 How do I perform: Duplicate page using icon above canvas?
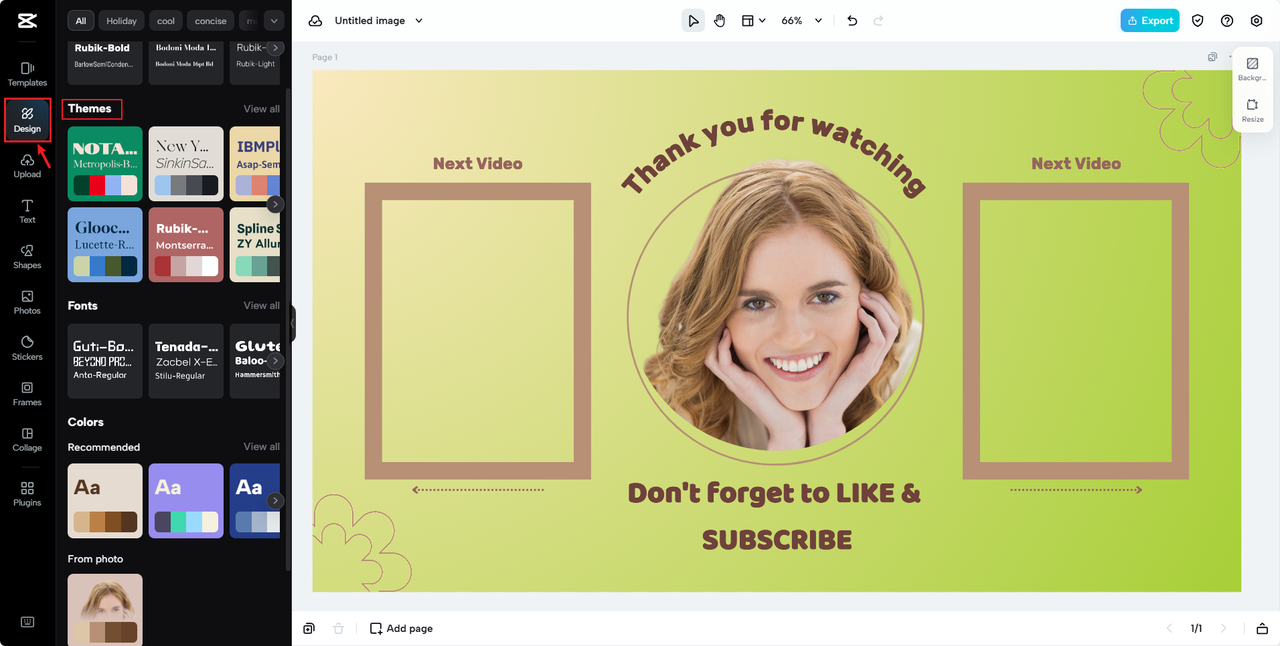point(1212,57)
